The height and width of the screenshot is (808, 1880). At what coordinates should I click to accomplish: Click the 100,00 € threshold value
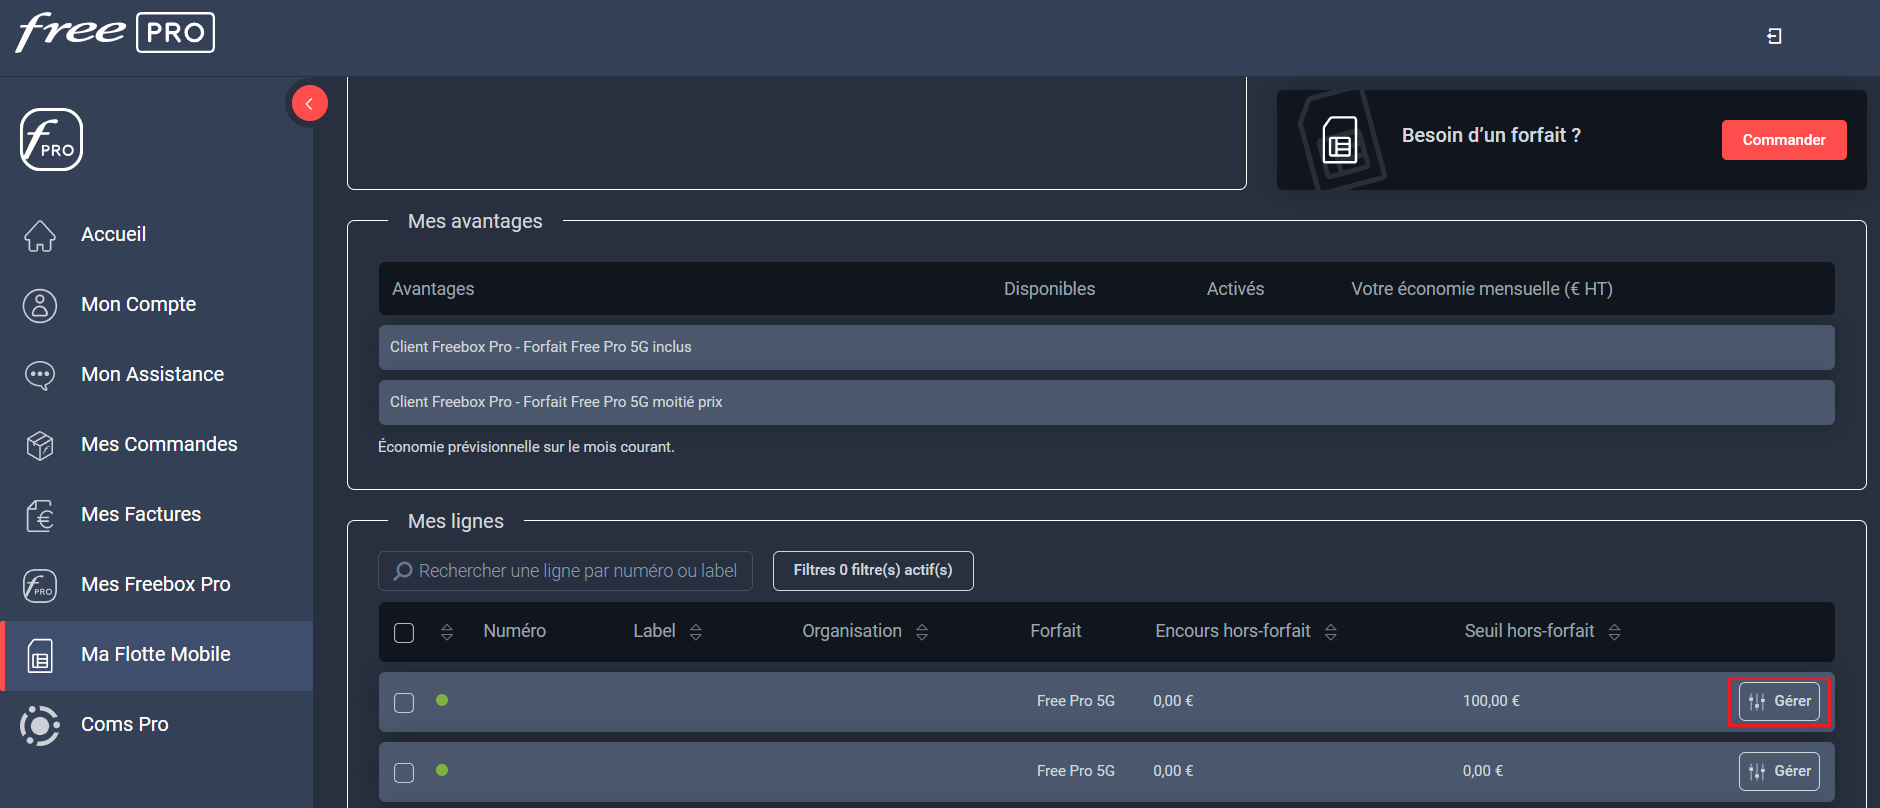pyautogui.click(x=1491, y=701)
